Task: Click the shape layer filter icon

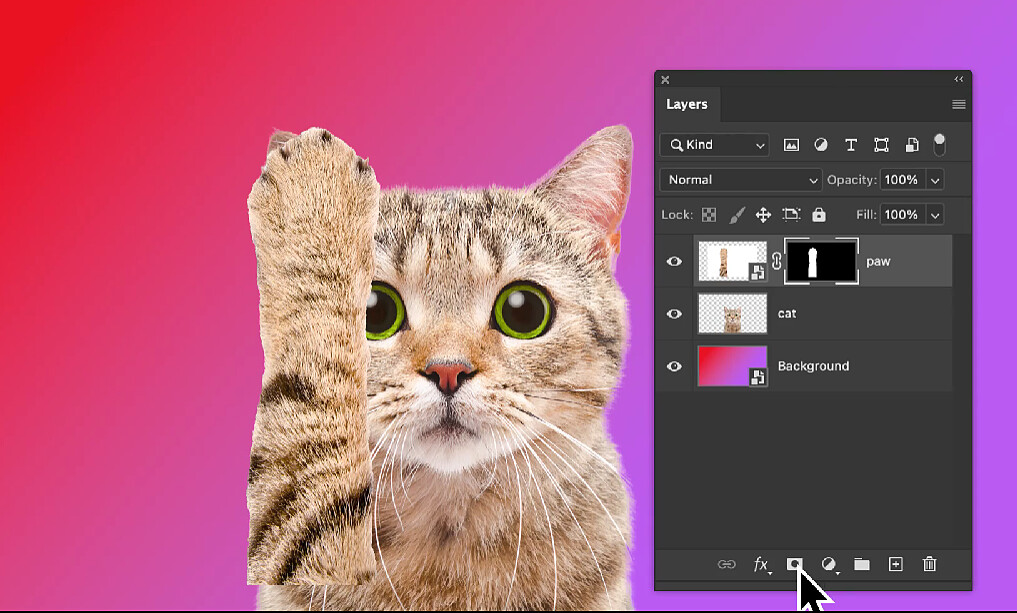Action: (x=881, y=145)
